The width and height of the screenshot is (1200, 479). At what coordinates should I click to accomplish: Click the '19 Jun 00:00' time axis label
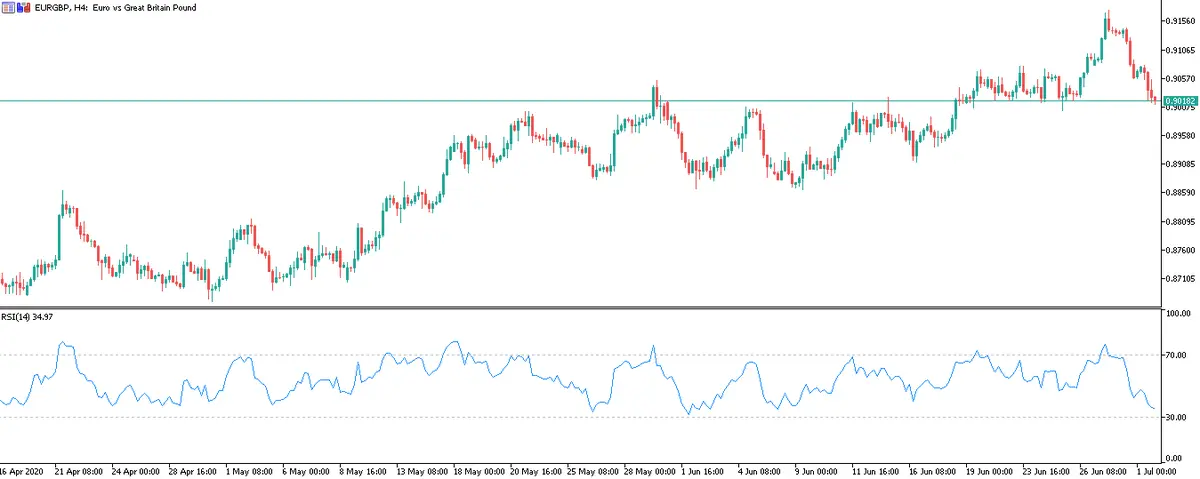point(990,470)
